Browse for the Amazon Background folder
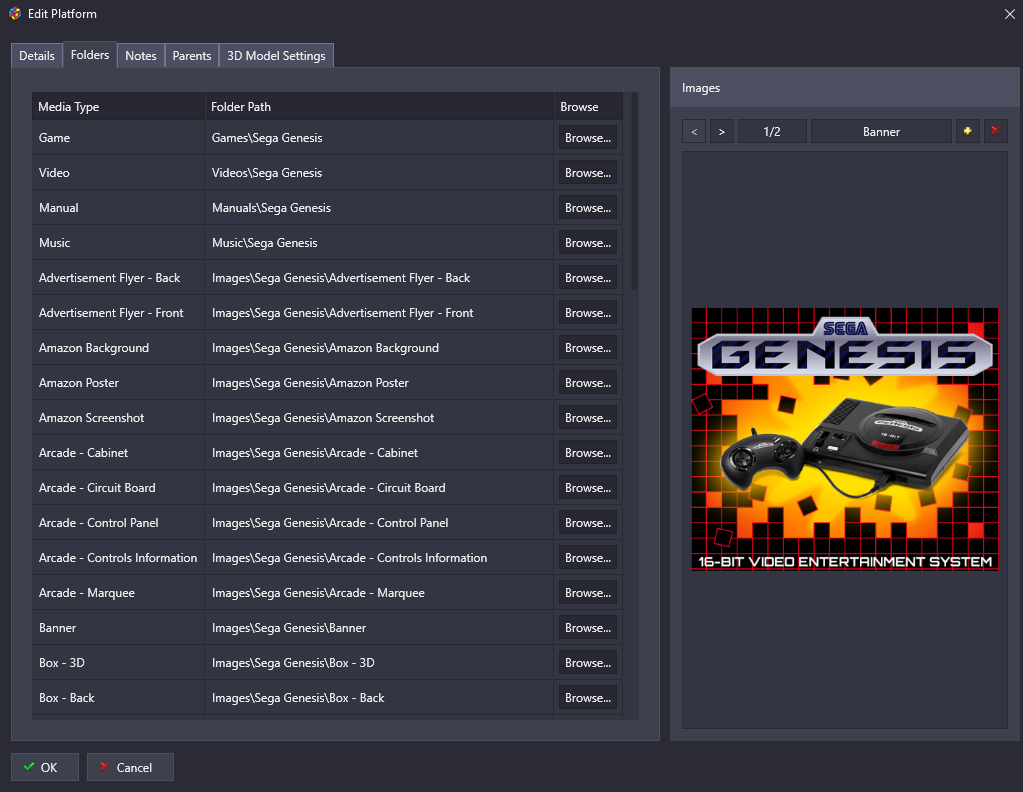 (x=588, y=348)
